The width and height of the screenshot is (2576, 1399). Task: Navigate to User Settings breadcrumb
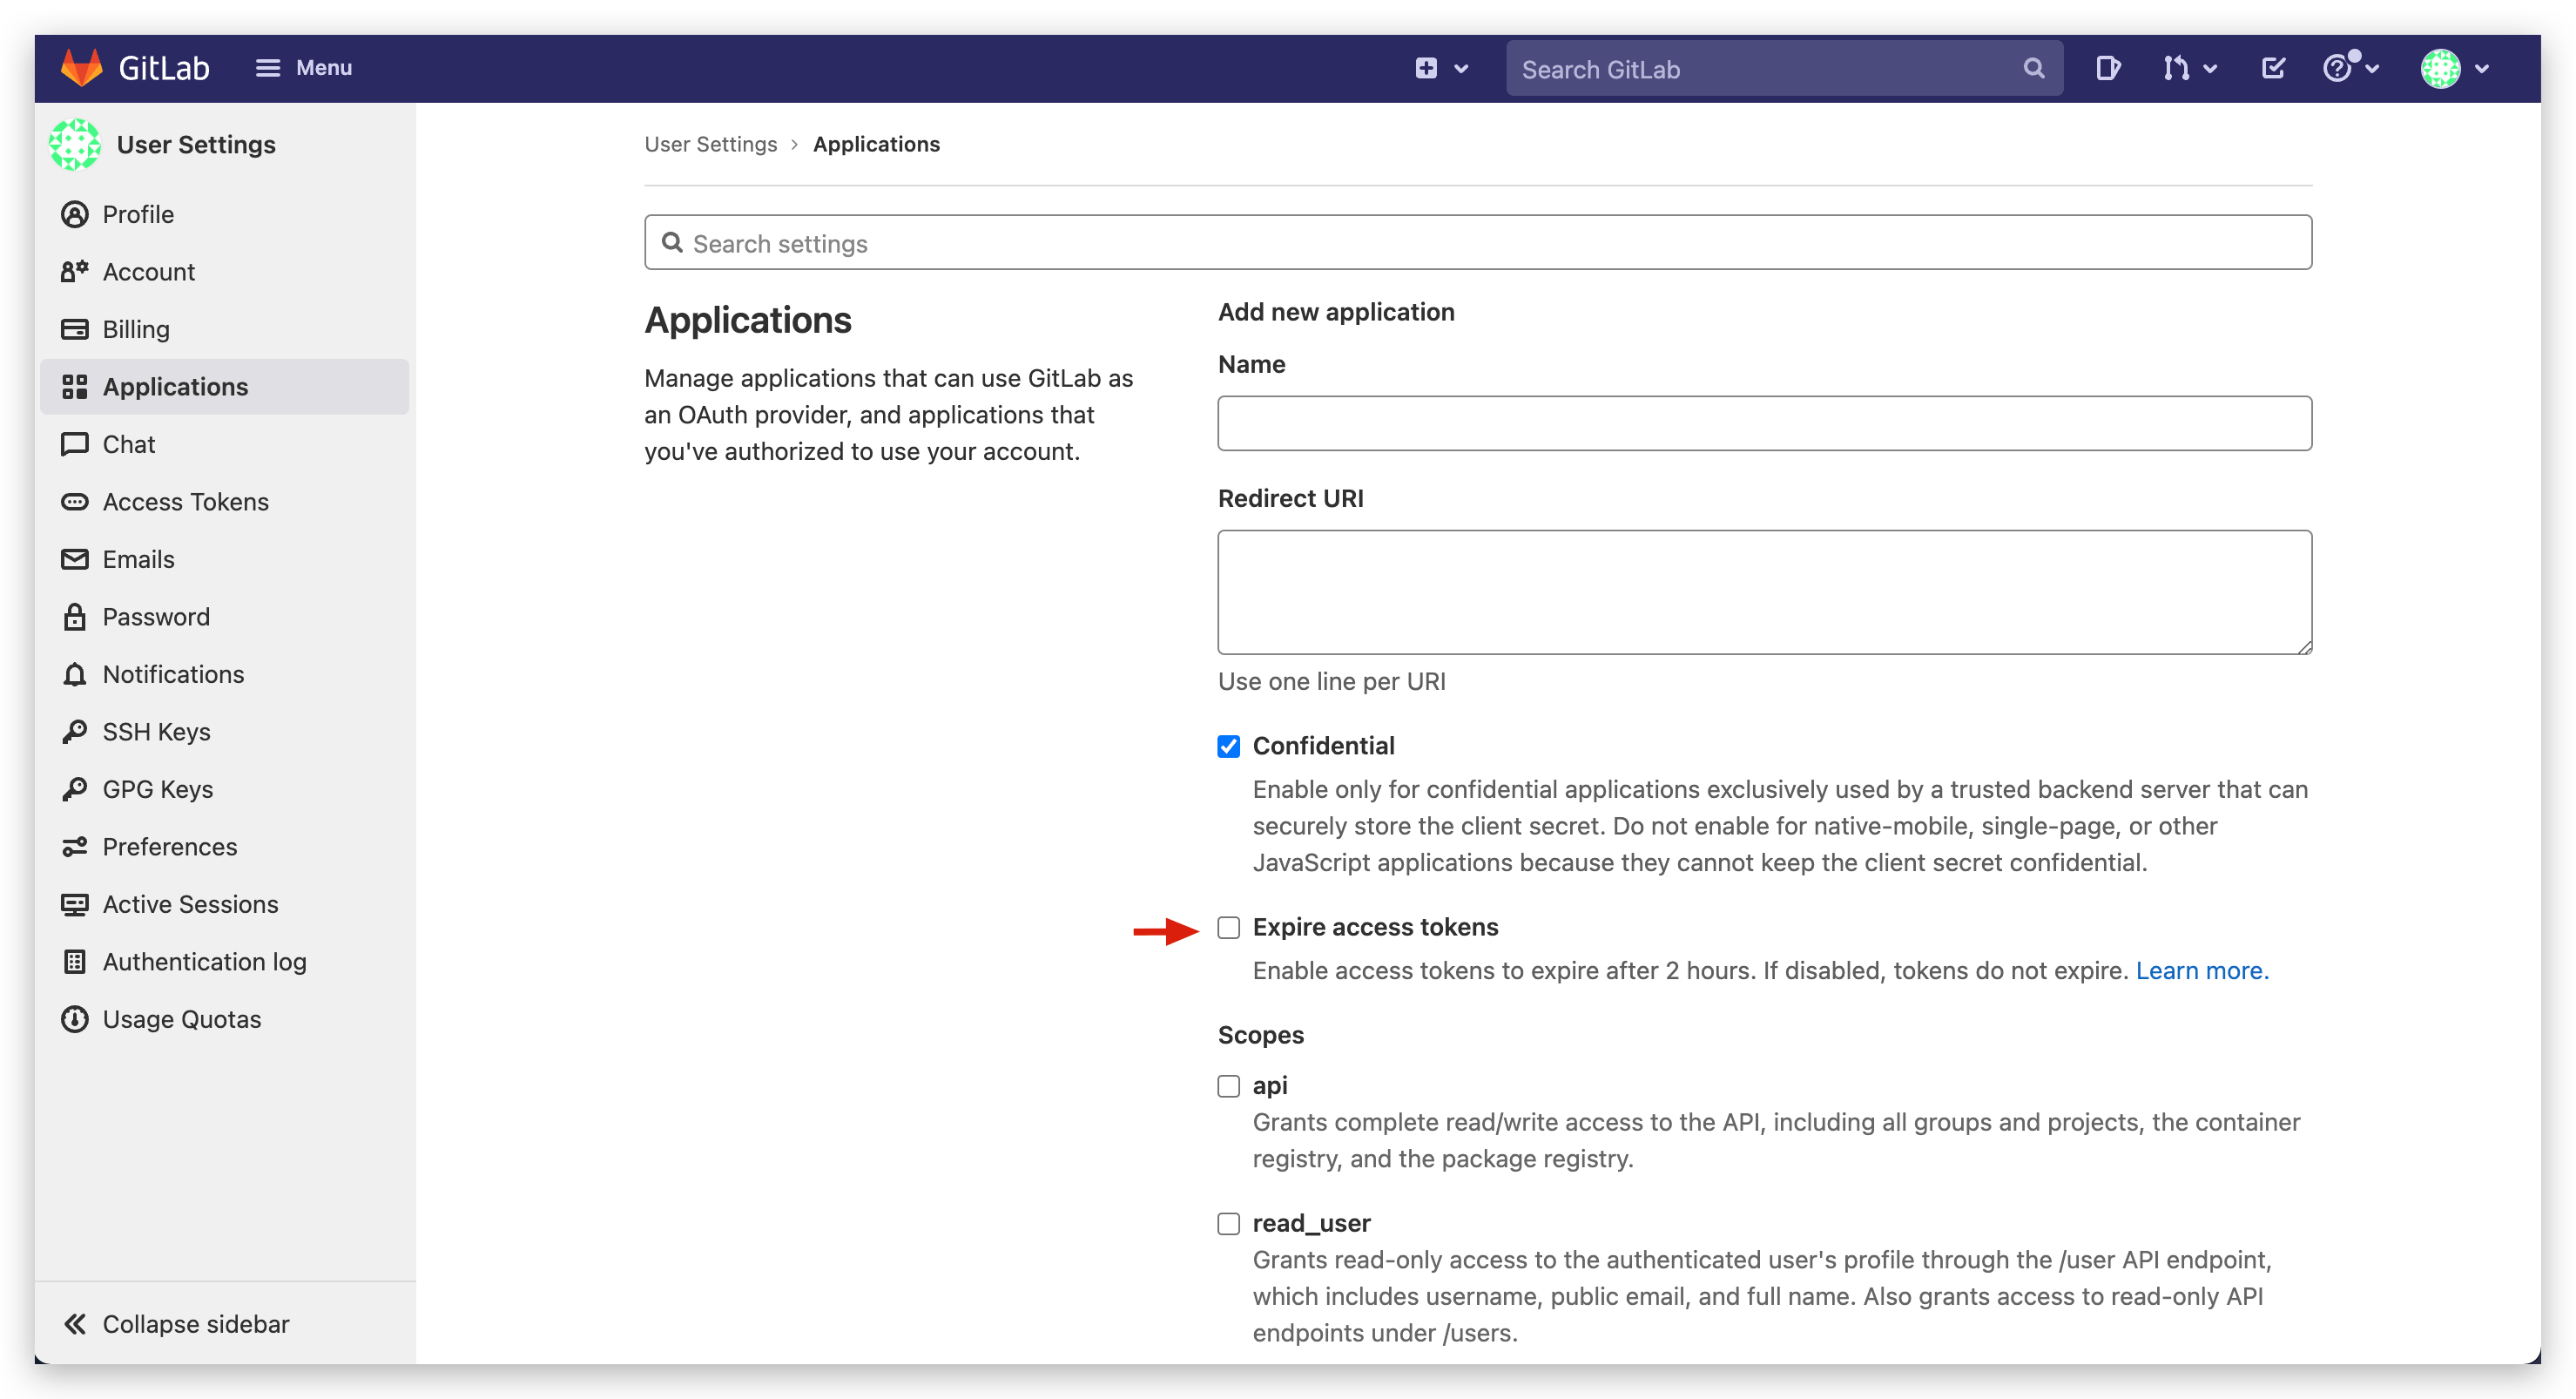point(711,143)
